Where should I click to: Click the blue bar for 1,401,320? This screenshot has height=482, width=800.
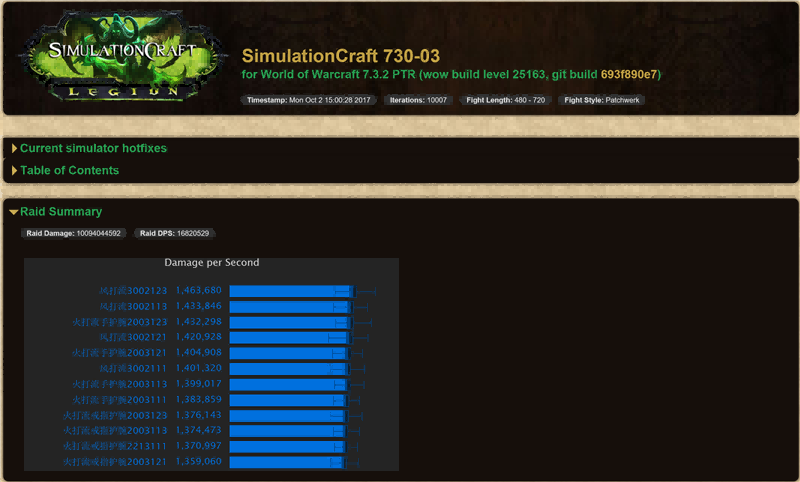pyautogui.click(x=290, y=369)
